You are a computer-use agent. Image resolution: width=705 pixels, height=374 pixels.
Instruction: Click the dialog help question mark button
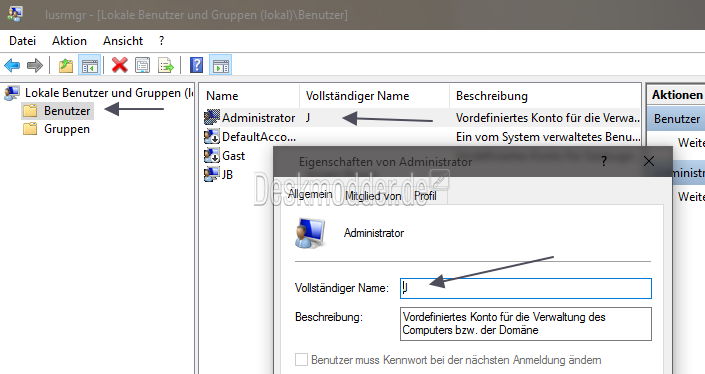pos(604,161)
